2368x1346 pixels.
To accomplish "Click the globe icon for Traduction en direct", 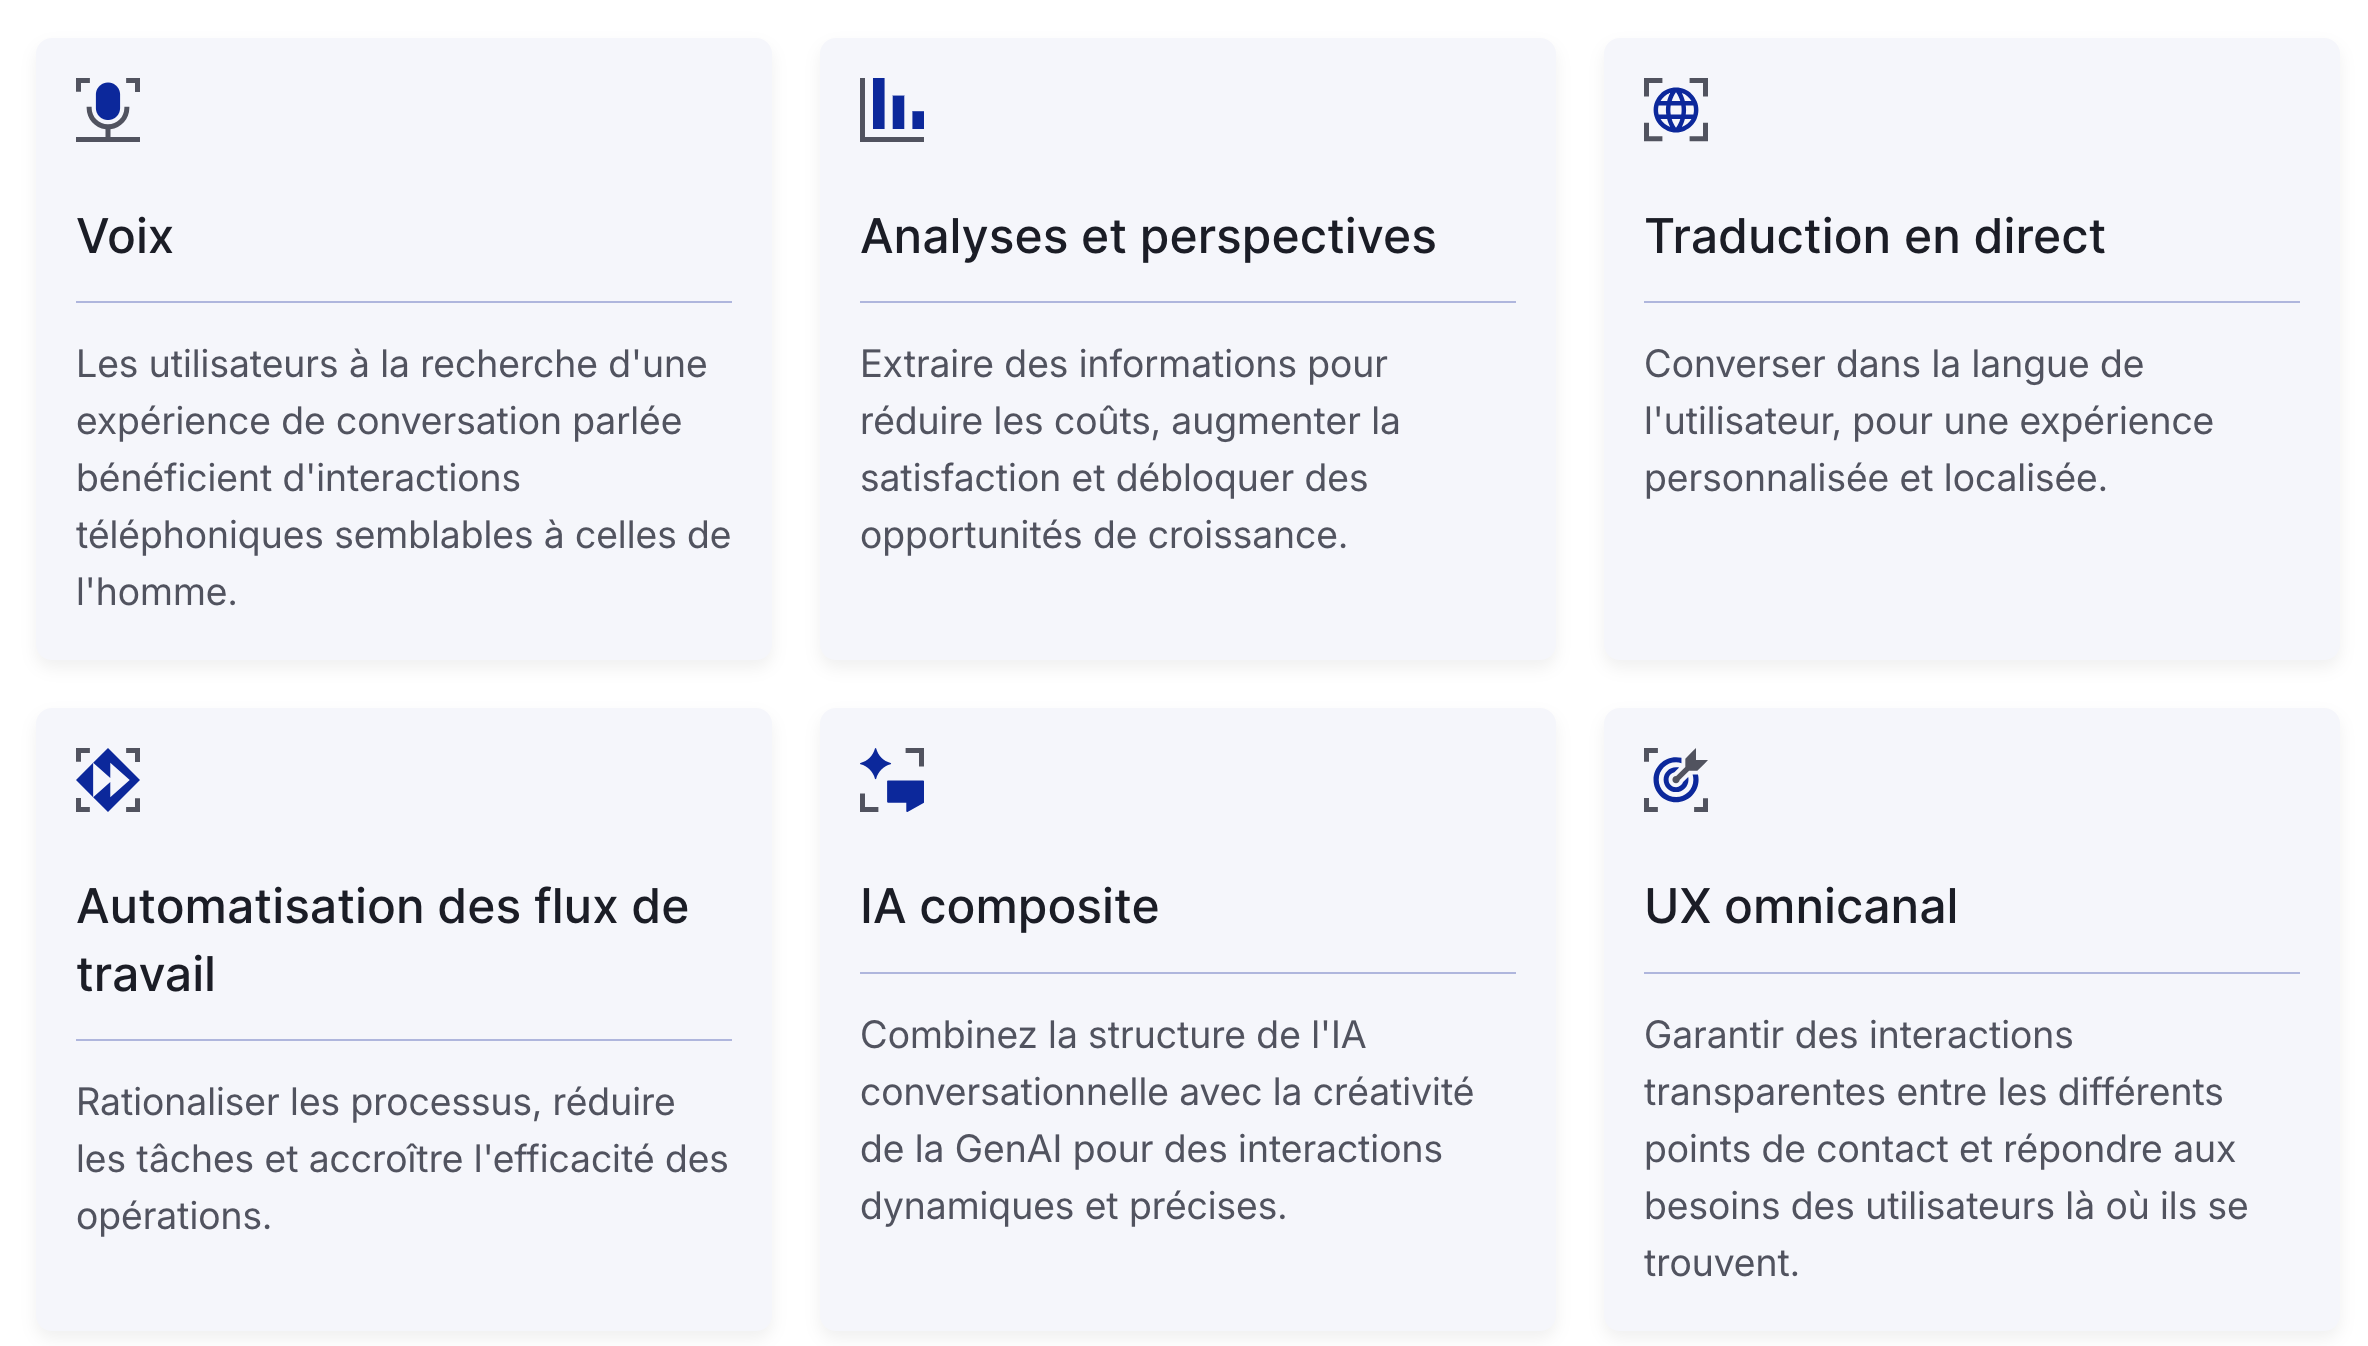I will coord(1676,110).
